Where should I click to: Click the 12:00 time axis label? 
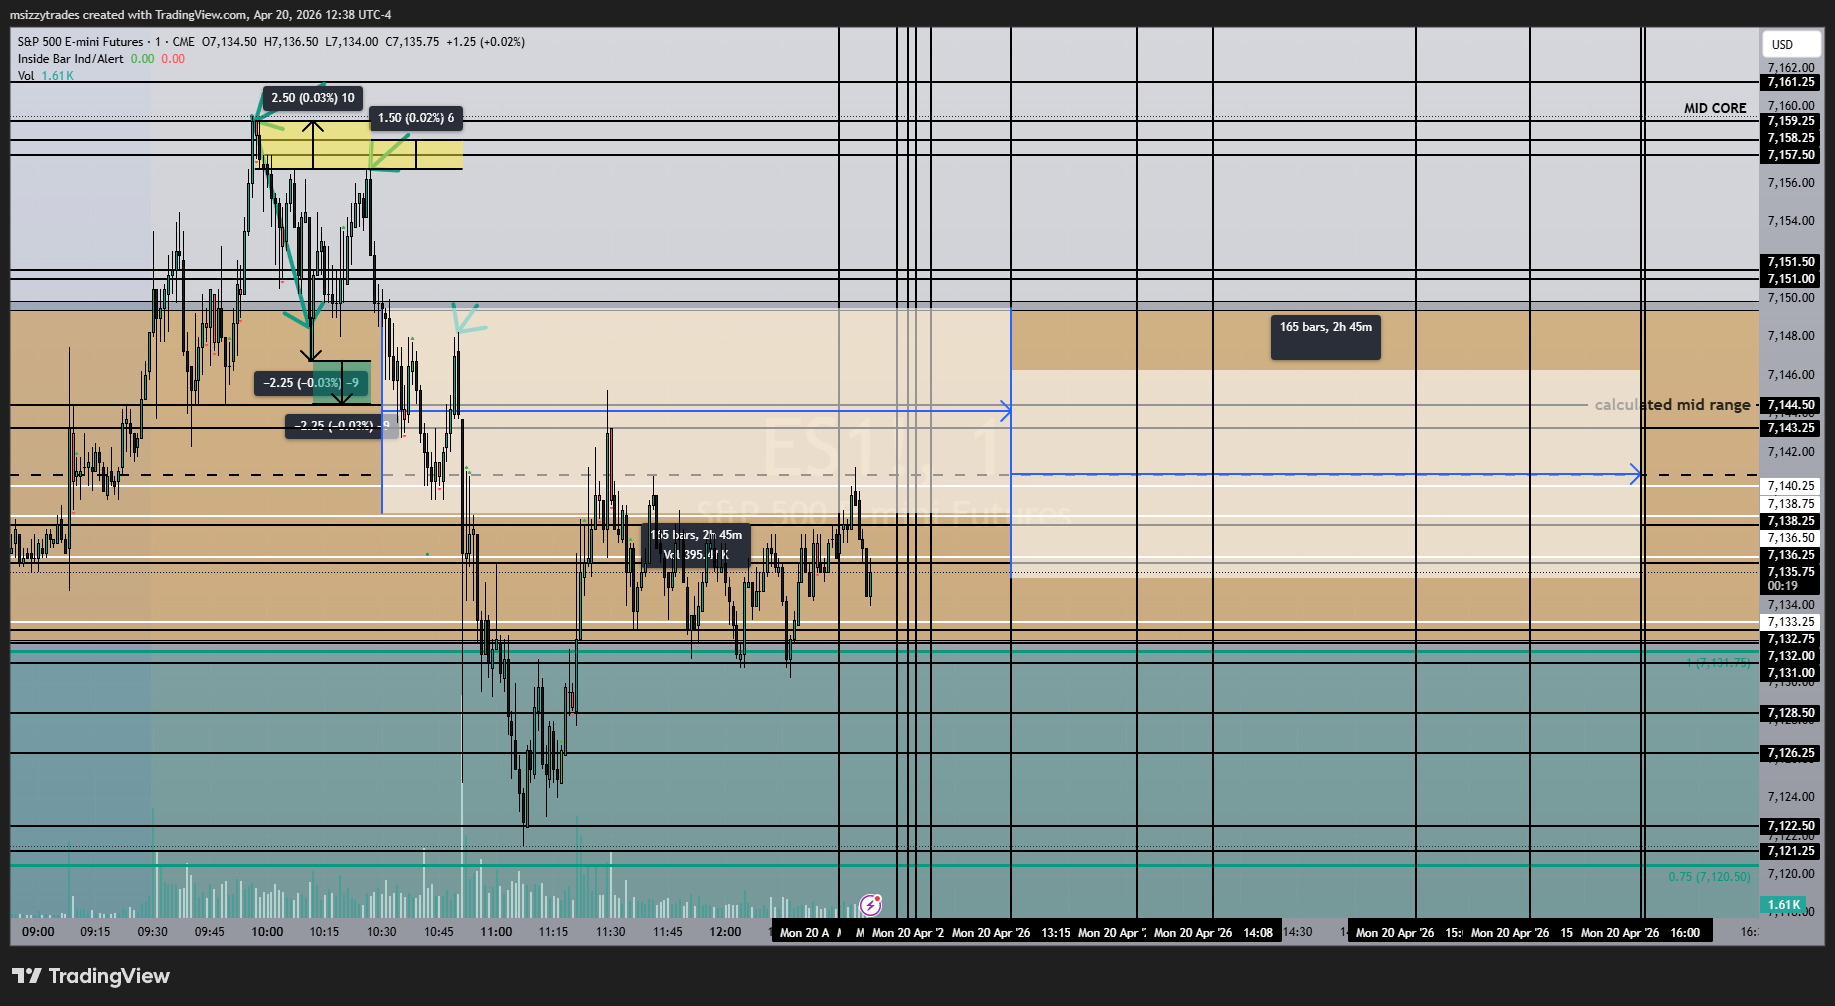[x=725, y=932]
